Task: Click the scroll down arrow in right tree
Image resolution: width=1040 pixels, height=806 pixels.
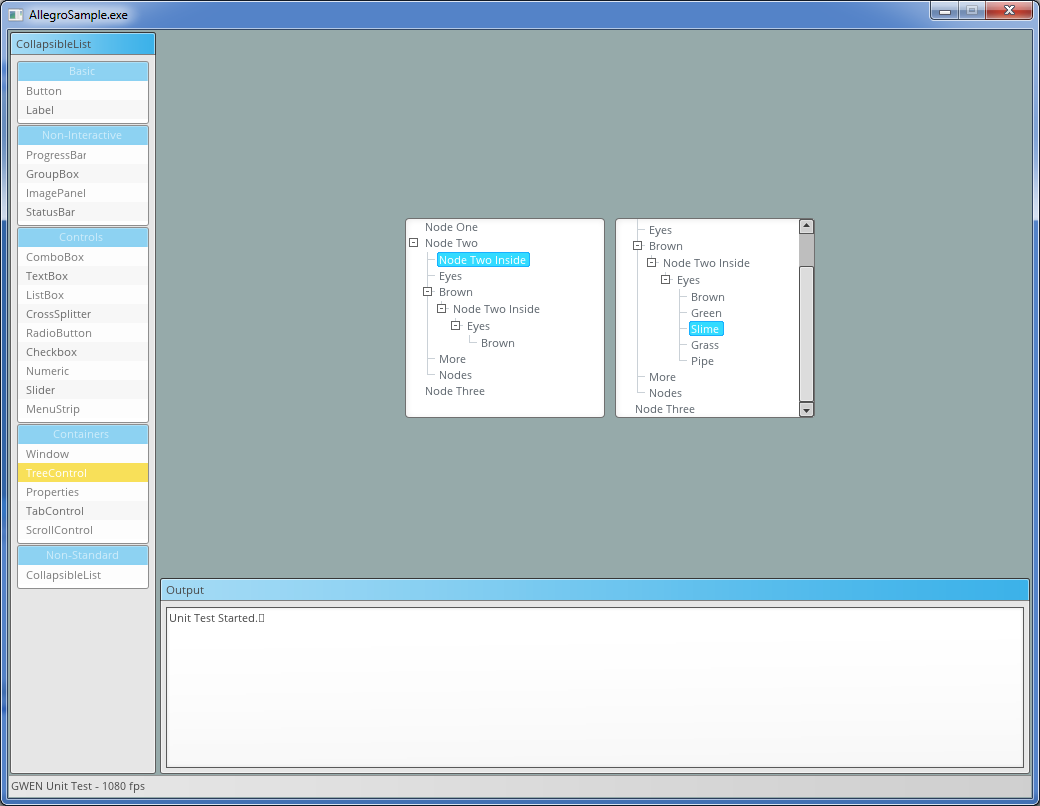Action: pos(806,410)
